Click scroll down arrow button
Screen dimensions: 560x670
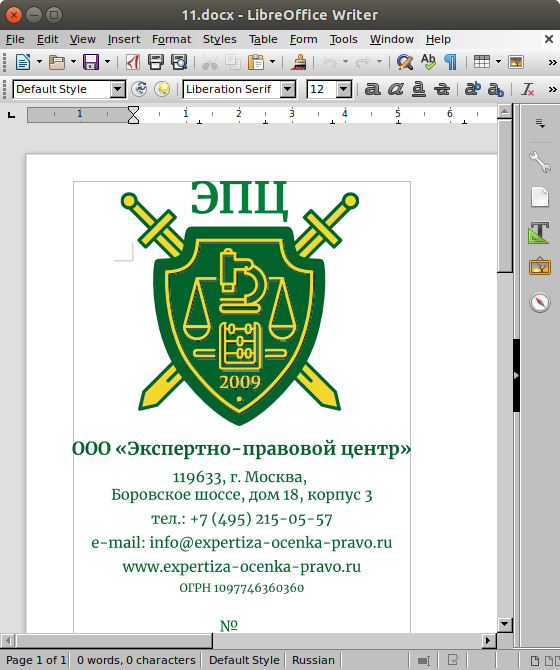click(504, 624)
